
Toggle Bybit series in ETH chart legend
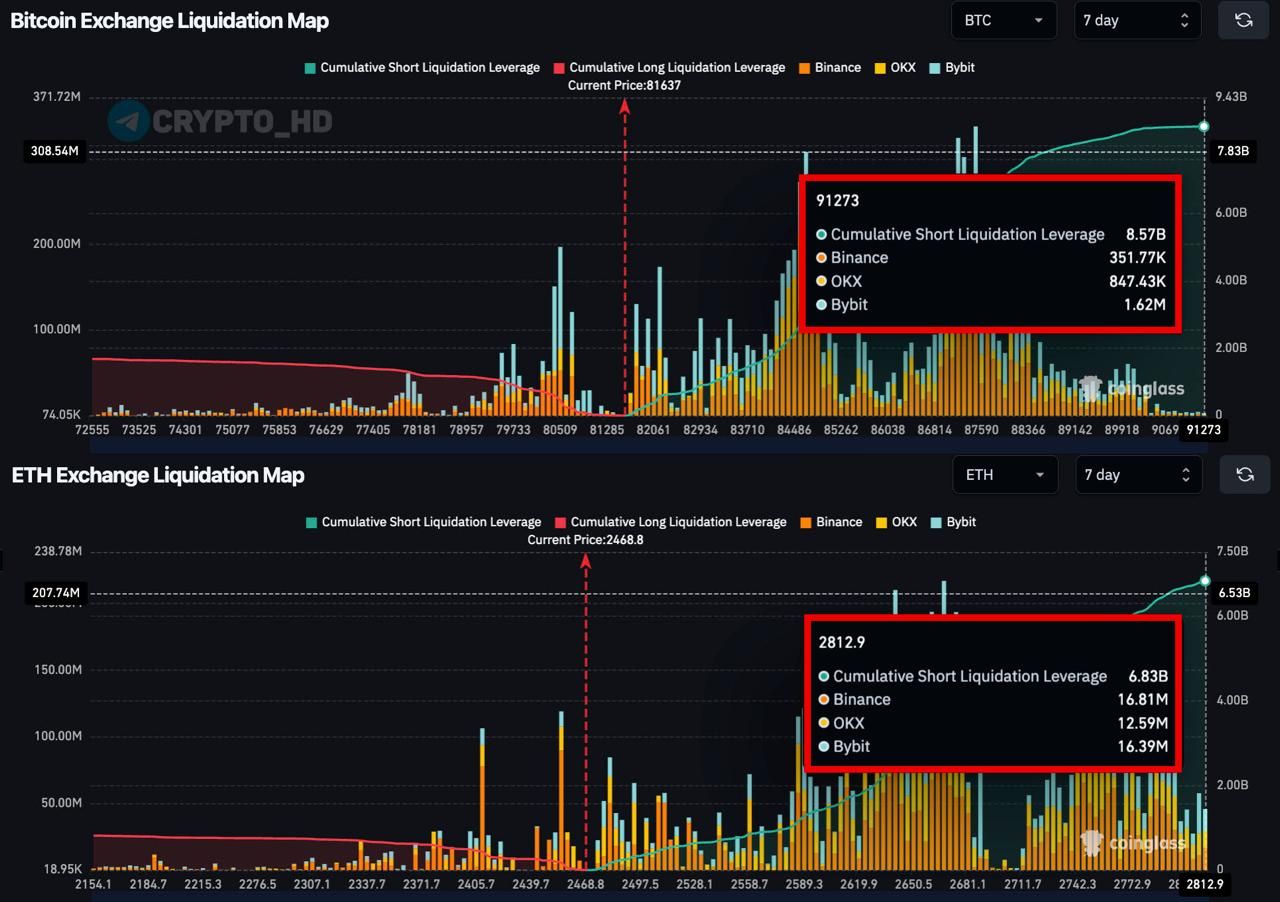coord(953,522)
